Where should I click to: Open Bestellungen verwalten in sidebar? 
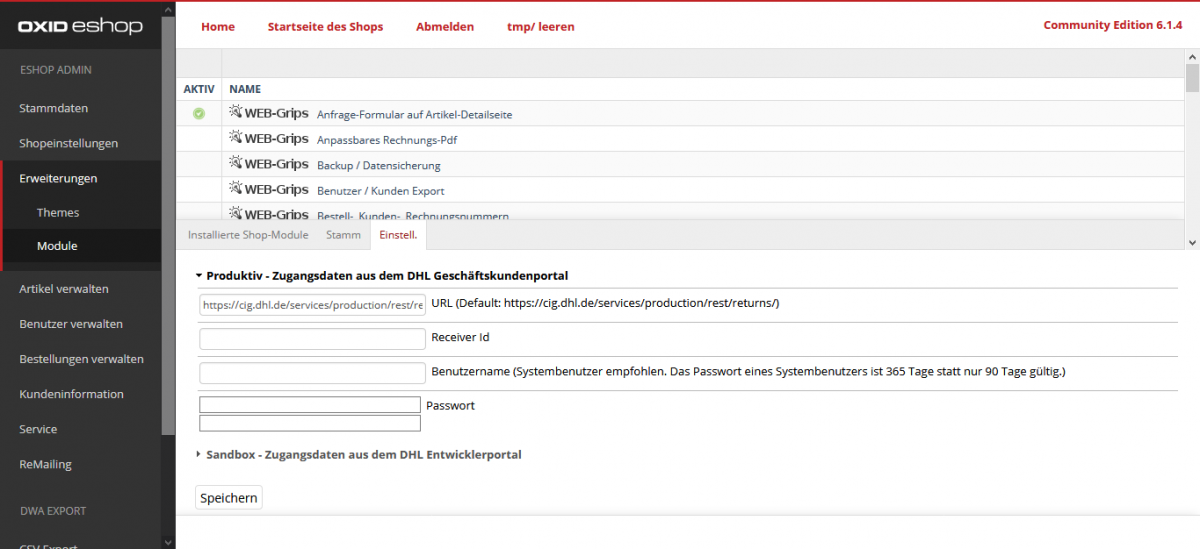point(81,359)
